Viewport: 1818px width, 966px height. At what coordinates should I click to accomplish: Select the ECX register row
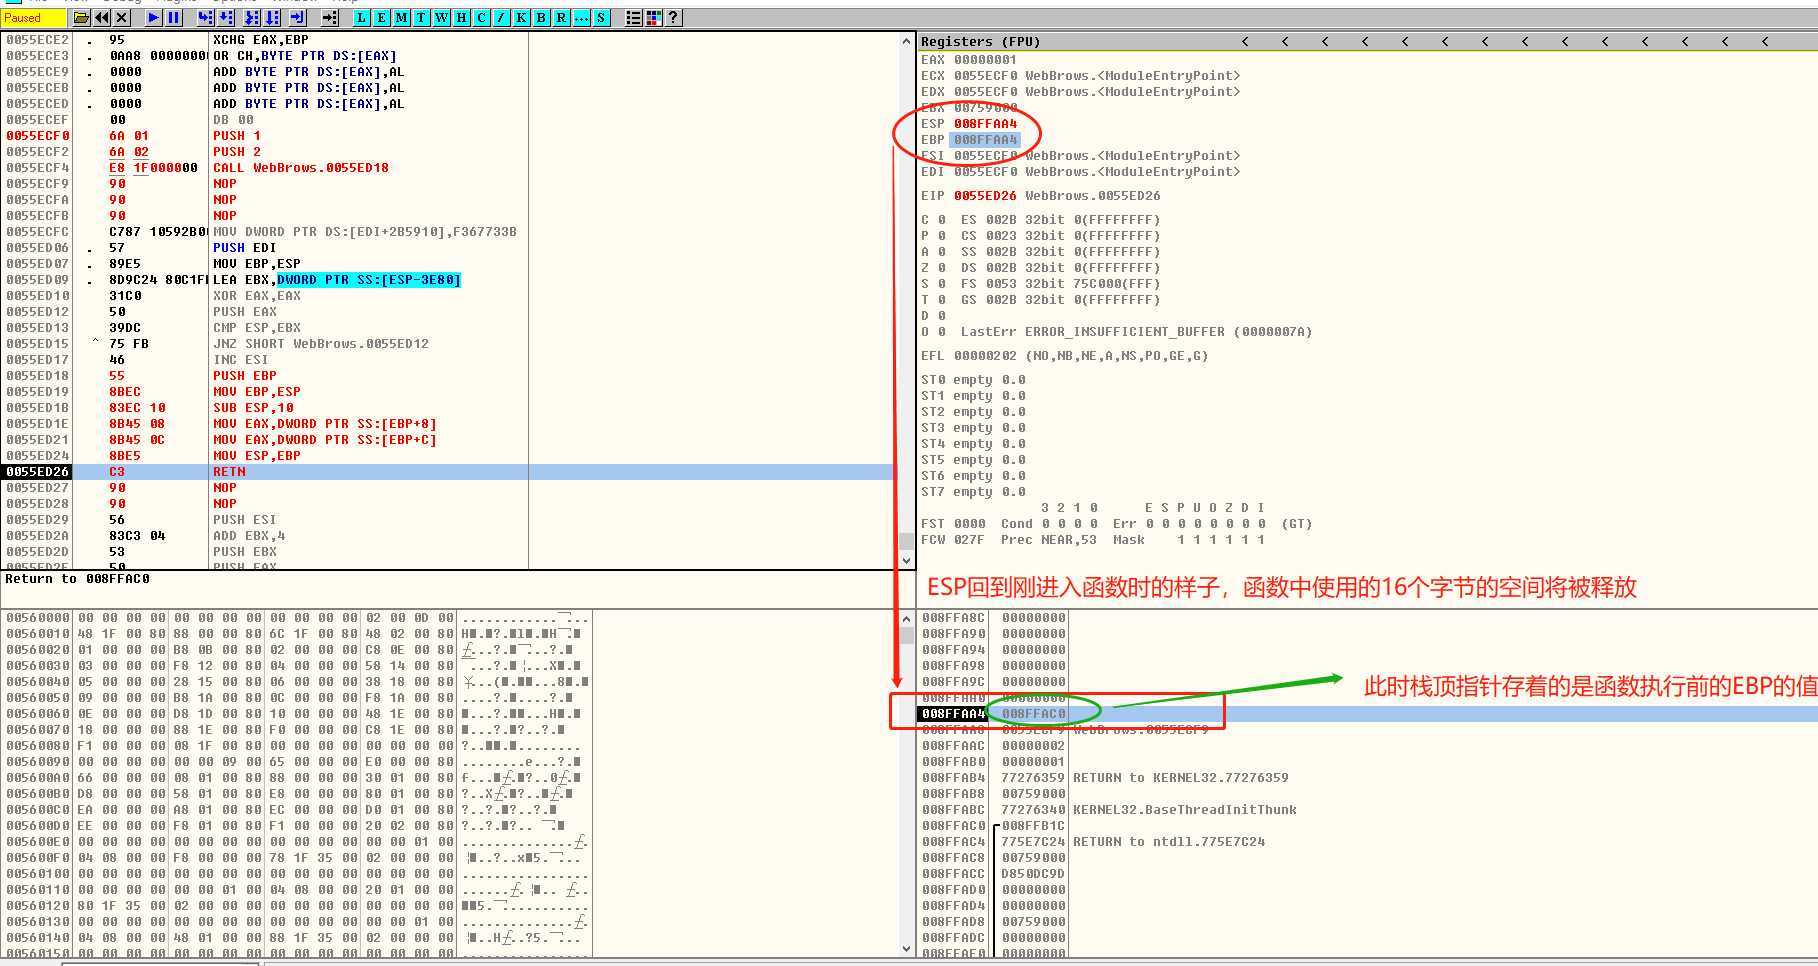(1080, 75)
